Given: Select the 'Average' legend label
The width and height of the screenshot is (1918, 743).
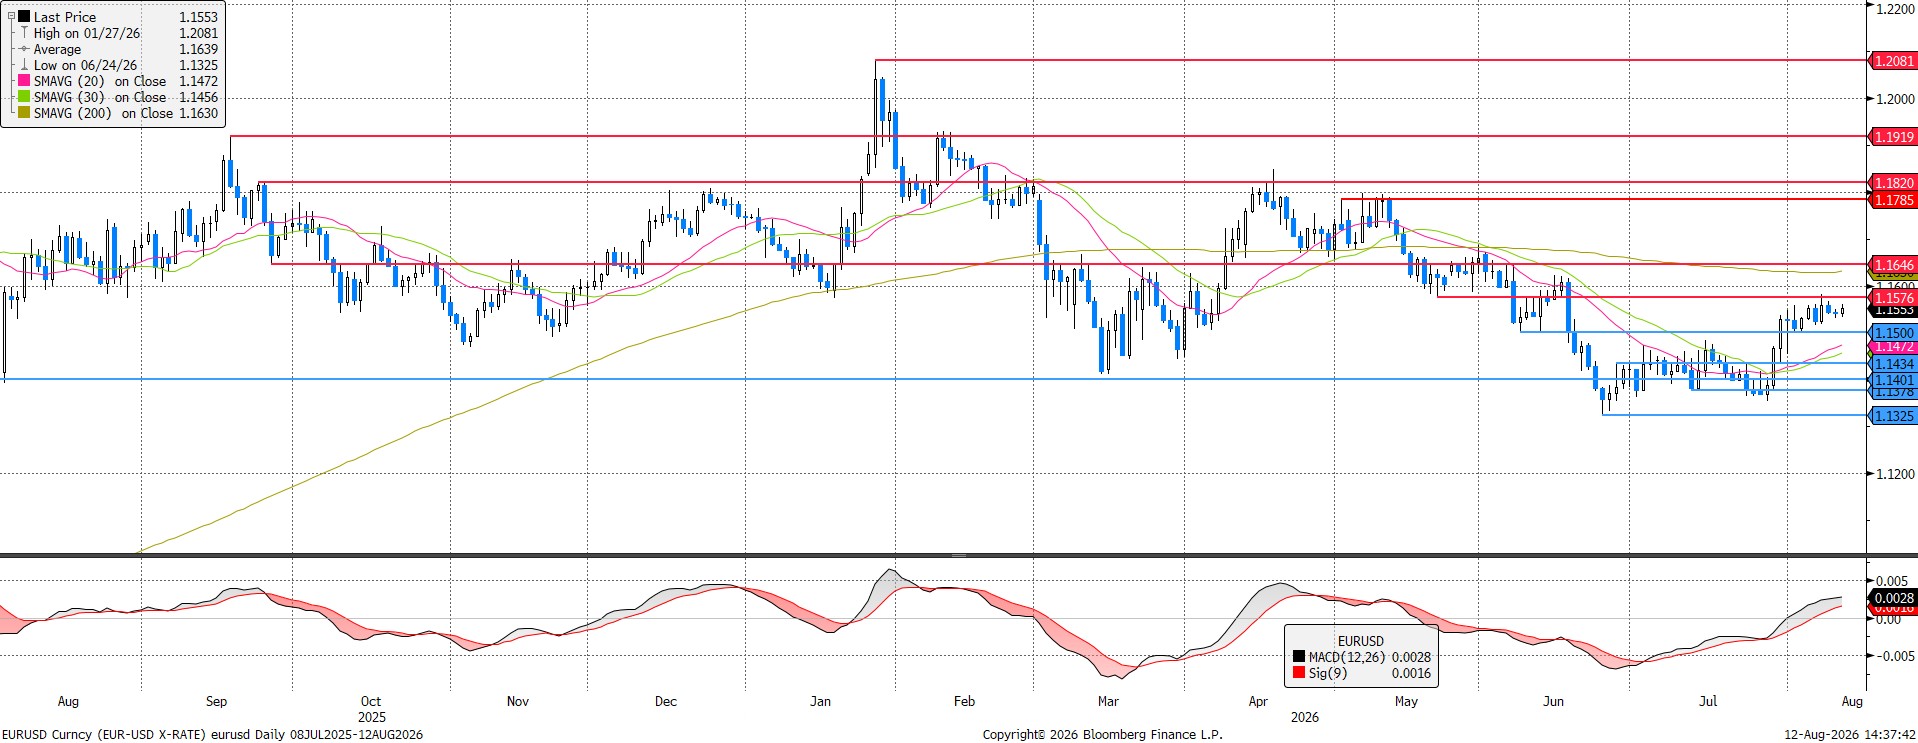Looking at the screenshot, I should (x=57, y=49).
